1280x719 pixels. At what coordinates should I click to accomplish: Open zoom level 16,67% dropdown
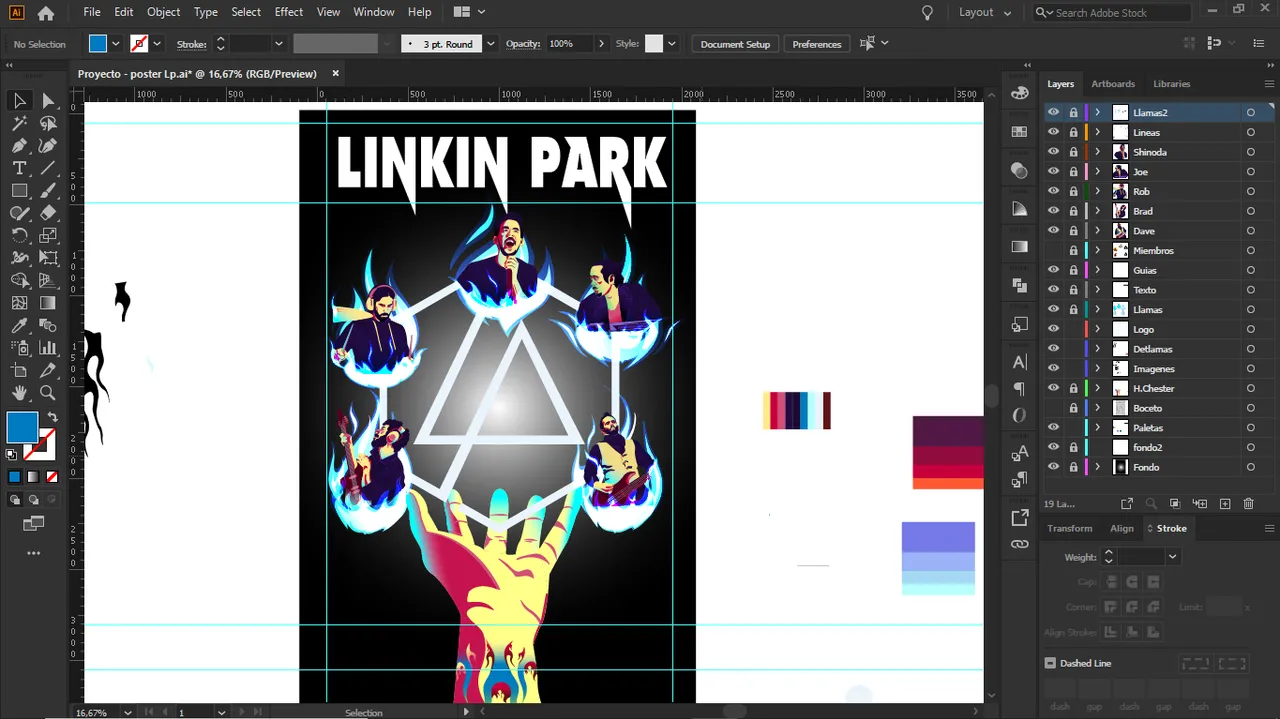coord(127,713)
